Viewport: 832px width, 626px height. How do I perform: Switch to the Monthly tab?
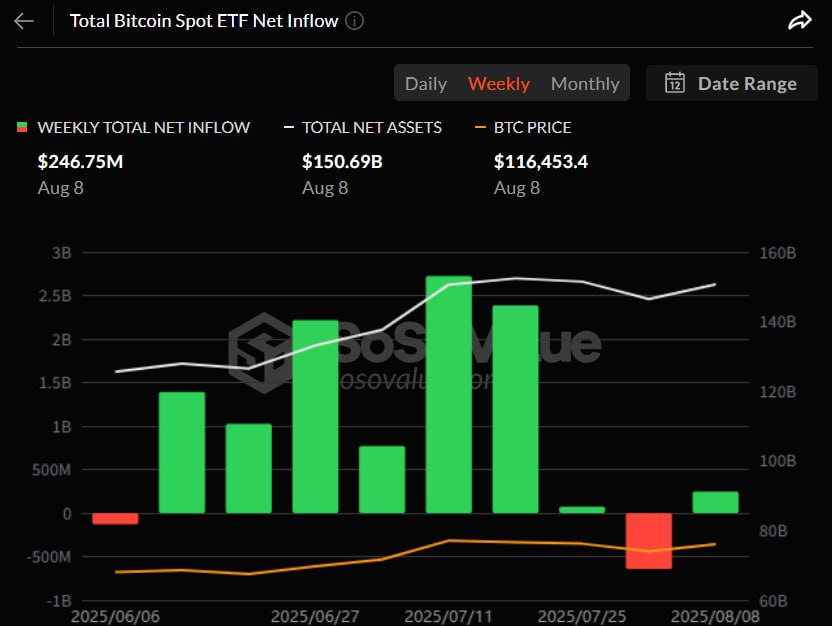585,83
